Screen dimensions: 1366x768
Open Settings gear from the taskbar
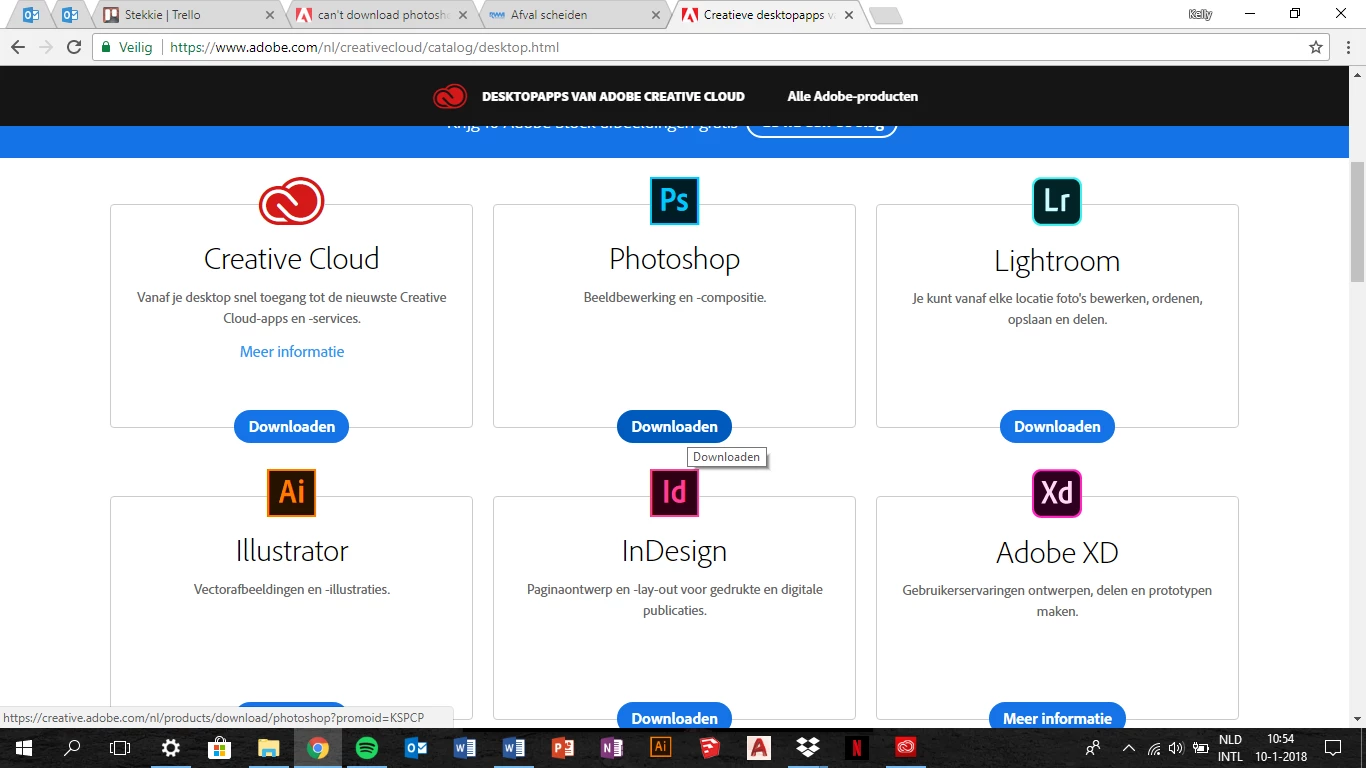point(171,747)
